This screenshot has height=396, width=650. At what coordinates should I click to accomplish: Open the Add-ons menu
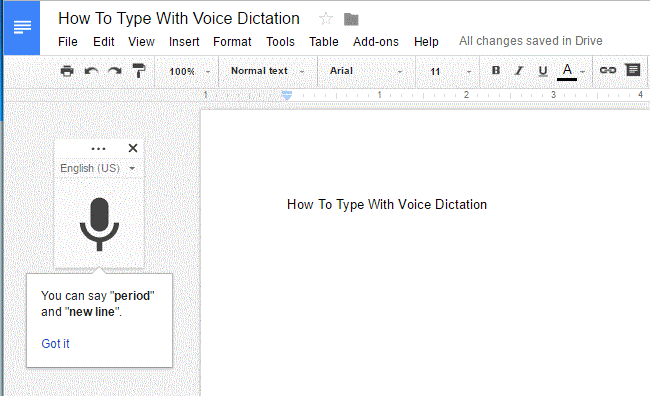(376, 42)
